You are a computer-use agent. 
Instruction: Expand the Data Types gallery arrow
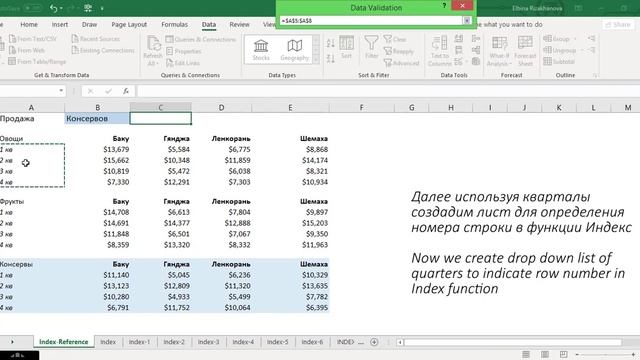point(316,59)
